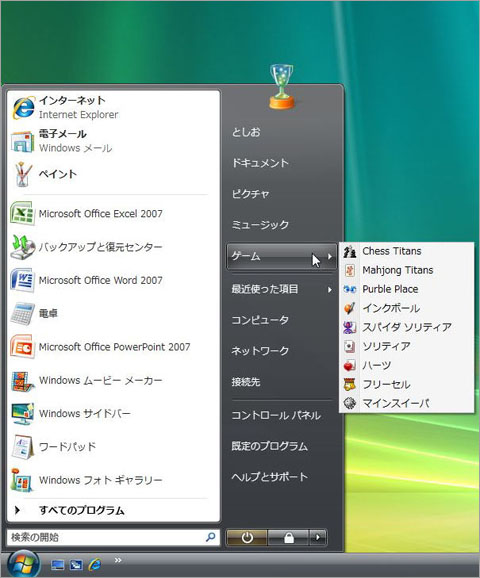Click the PowerPoint 2007 icon
Viewport: 480px width, 578px height.
pyautogui.click(x=22, y=347)
